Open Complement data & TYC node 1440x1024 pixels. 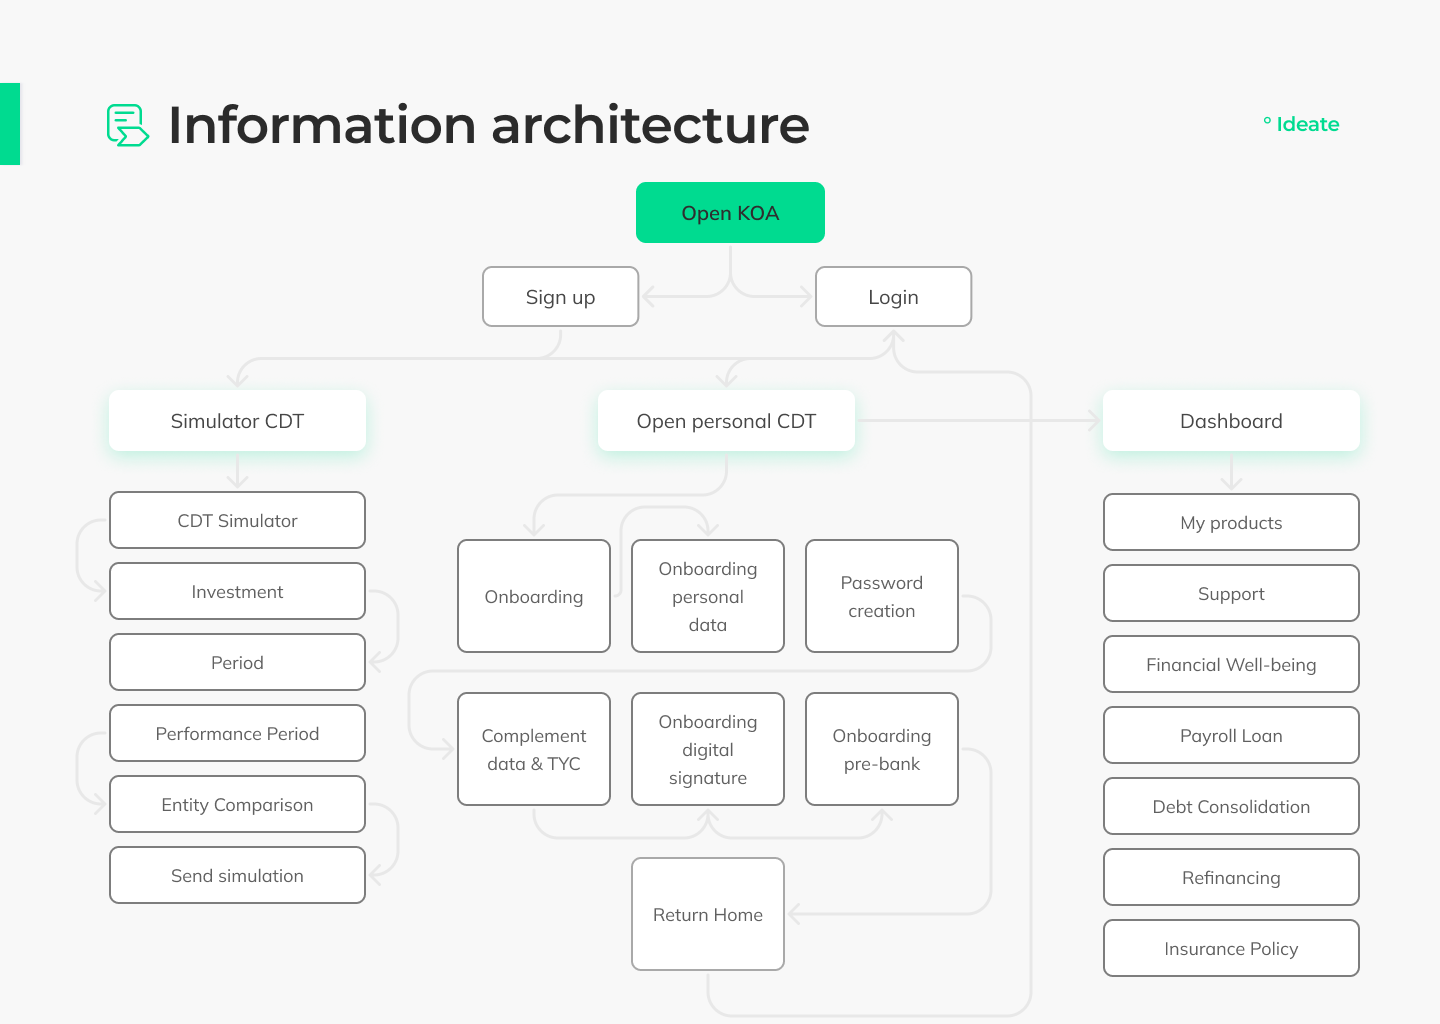534,749
